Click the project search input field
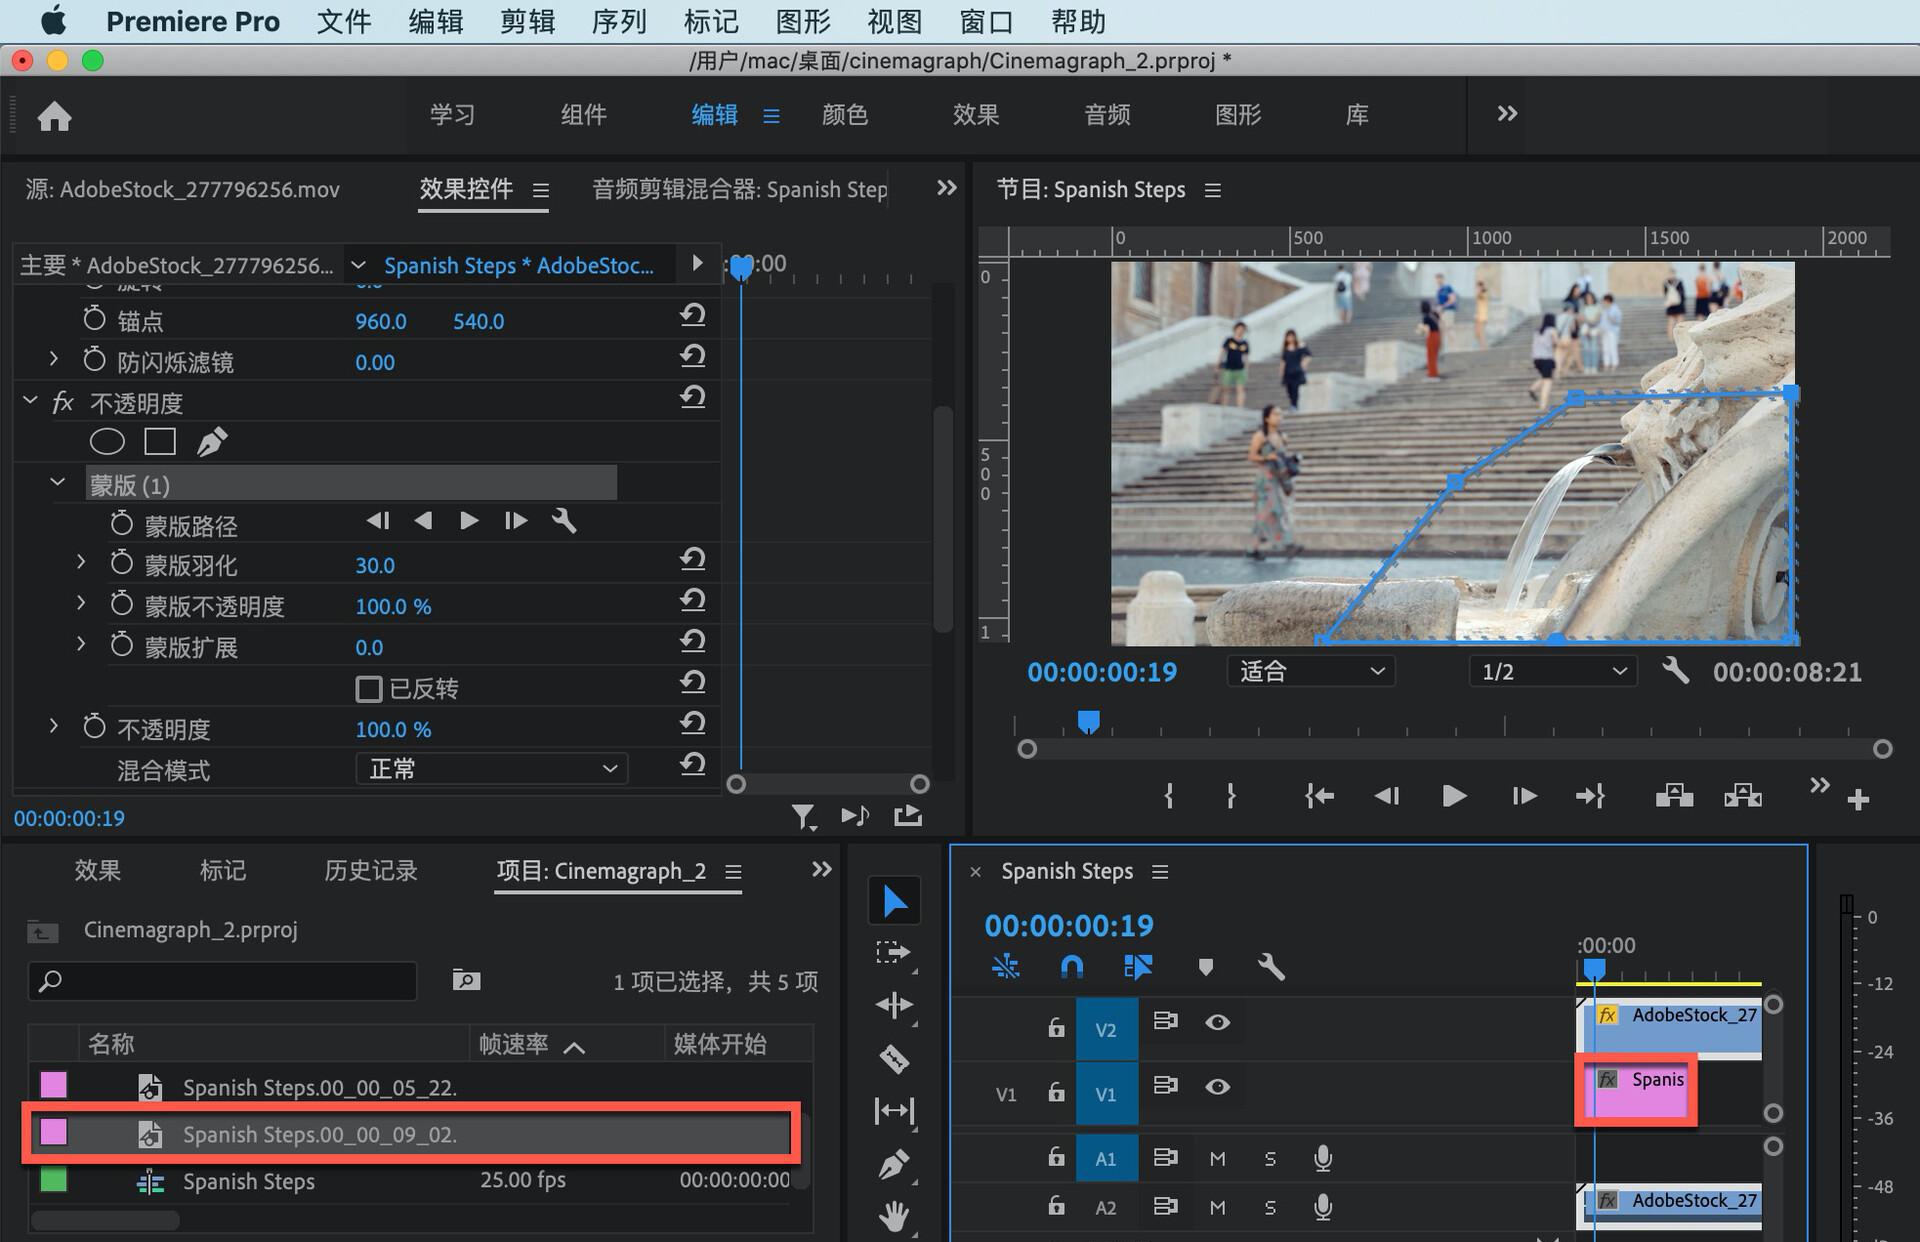The height and width of the screenshot is (1242, 1920). 222,981
